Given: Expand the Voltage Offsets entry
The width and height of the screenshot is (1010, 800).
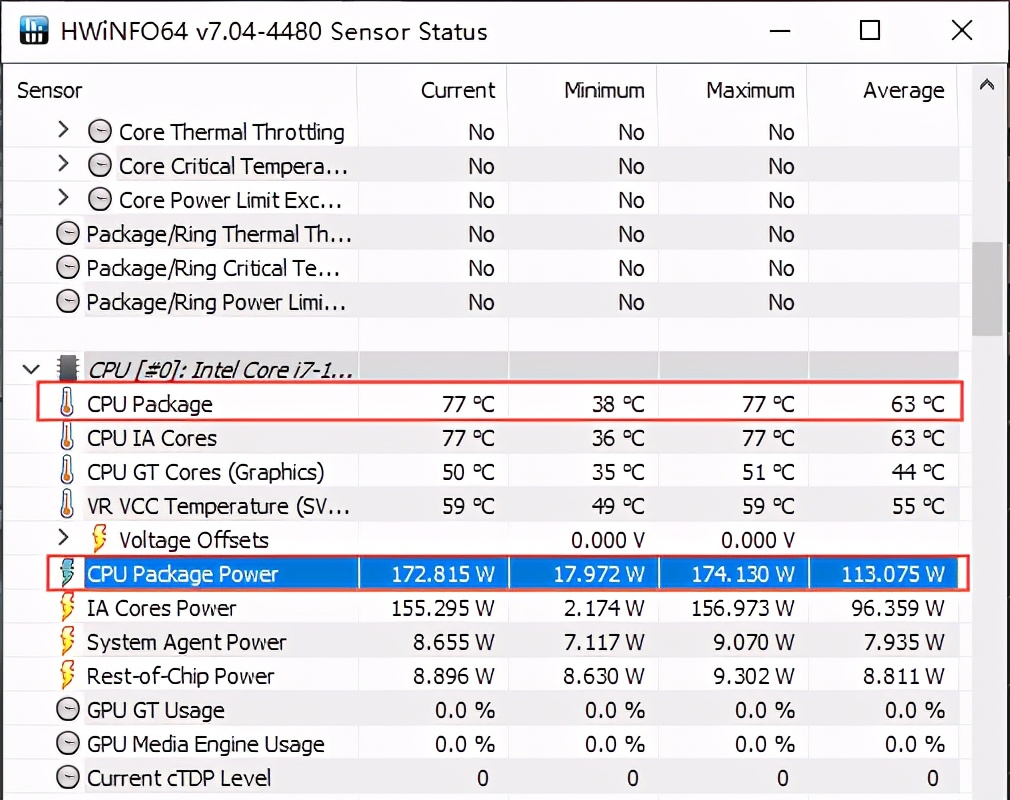Looking at the screenshot, I should pyautogui.click(x=63, y=539).
